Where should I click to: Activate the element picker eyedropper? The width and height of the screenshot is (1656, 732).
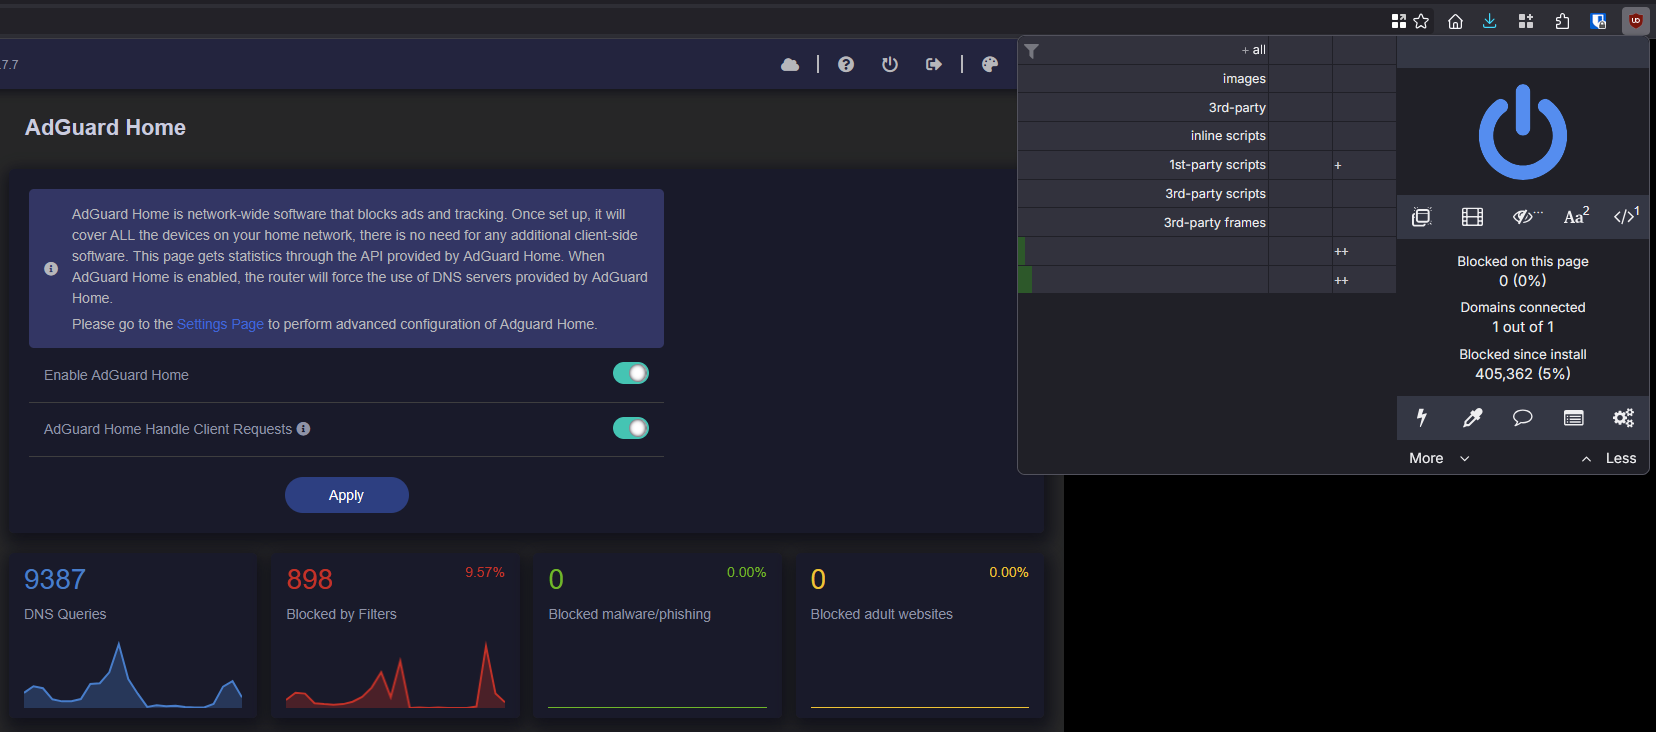[x=1472, y=417]
